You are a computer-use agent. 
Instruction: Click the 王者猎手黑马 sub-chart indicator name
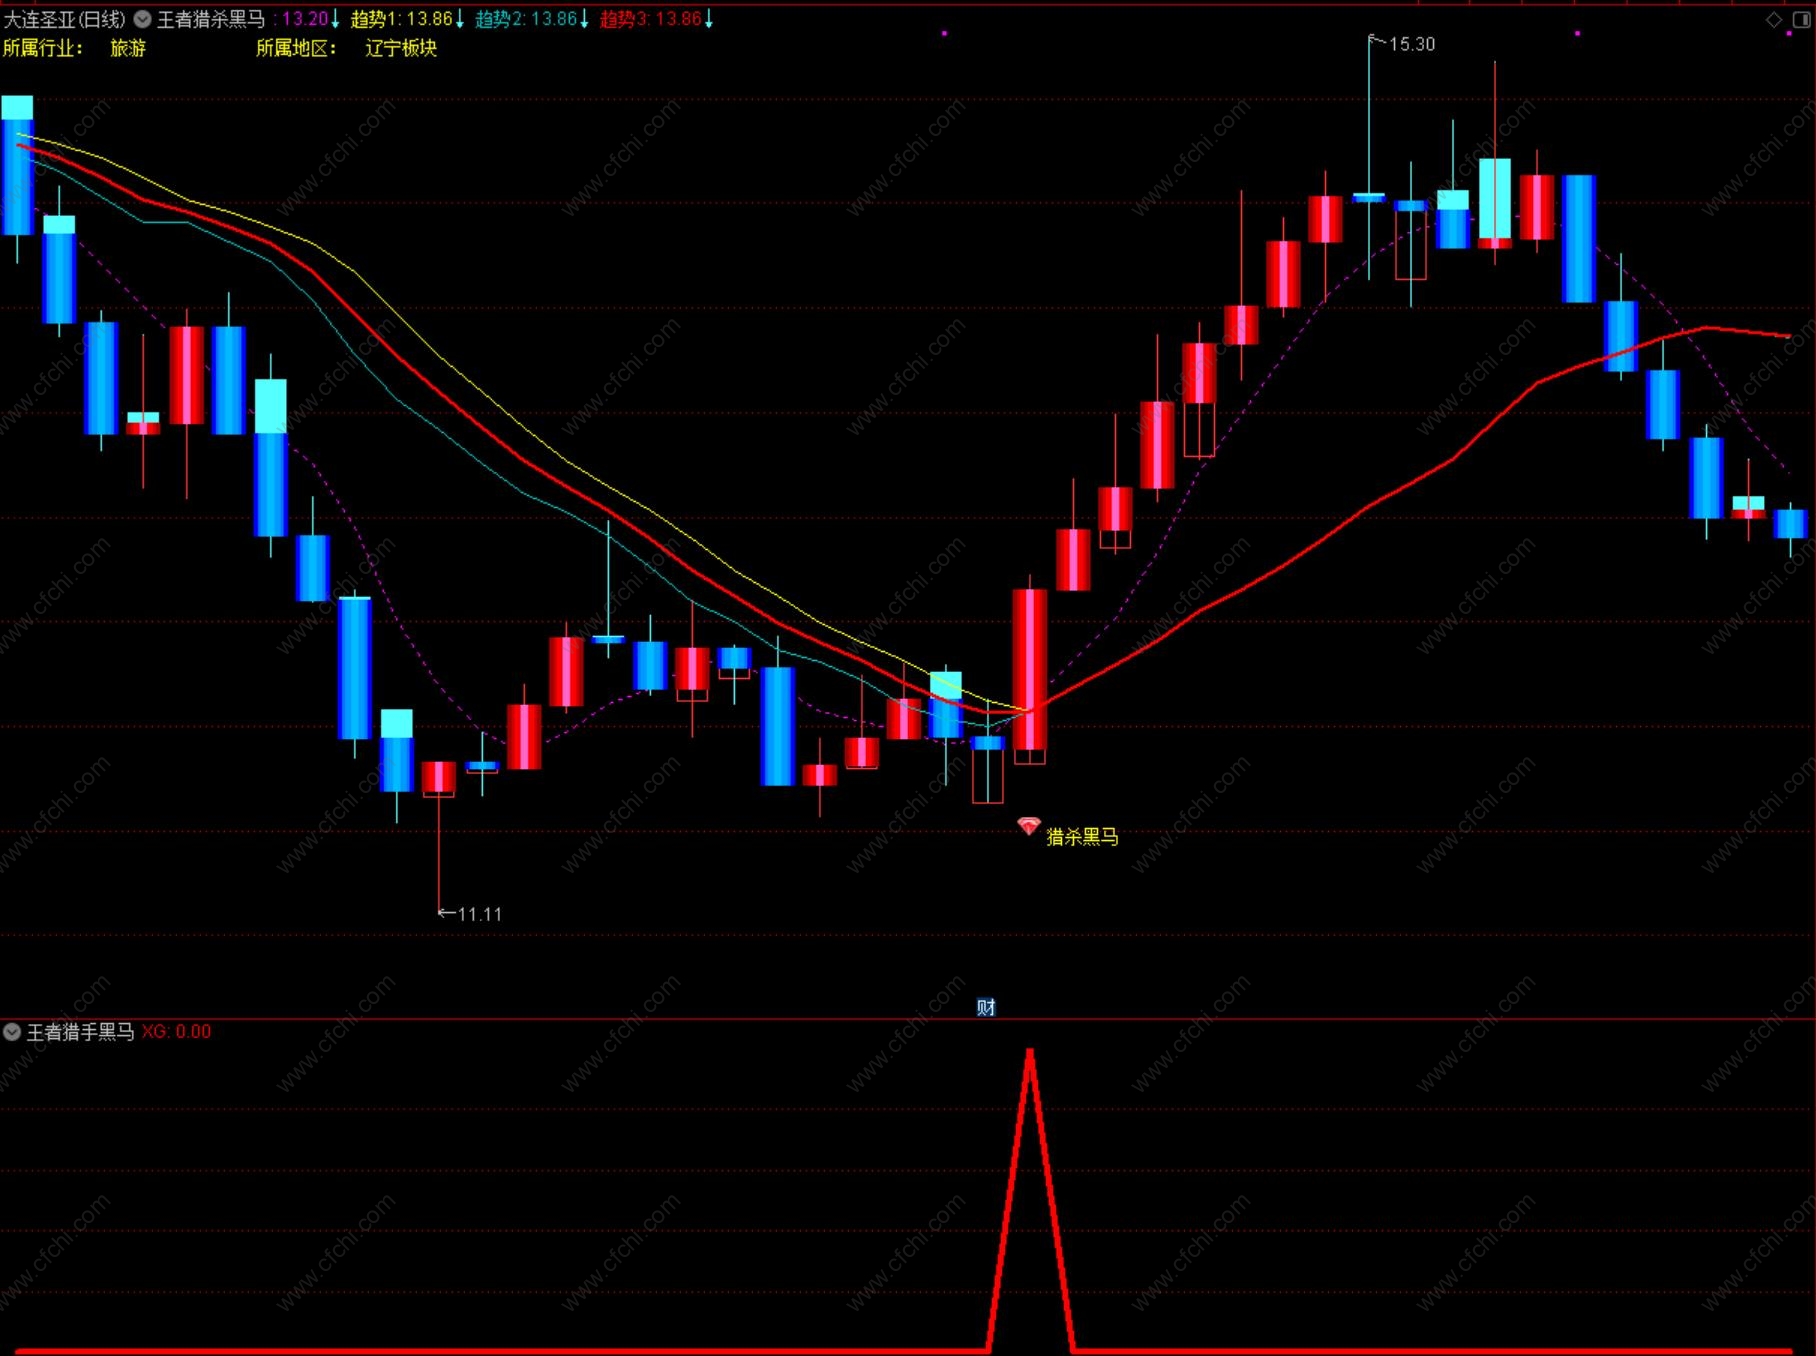(80, 1031)
